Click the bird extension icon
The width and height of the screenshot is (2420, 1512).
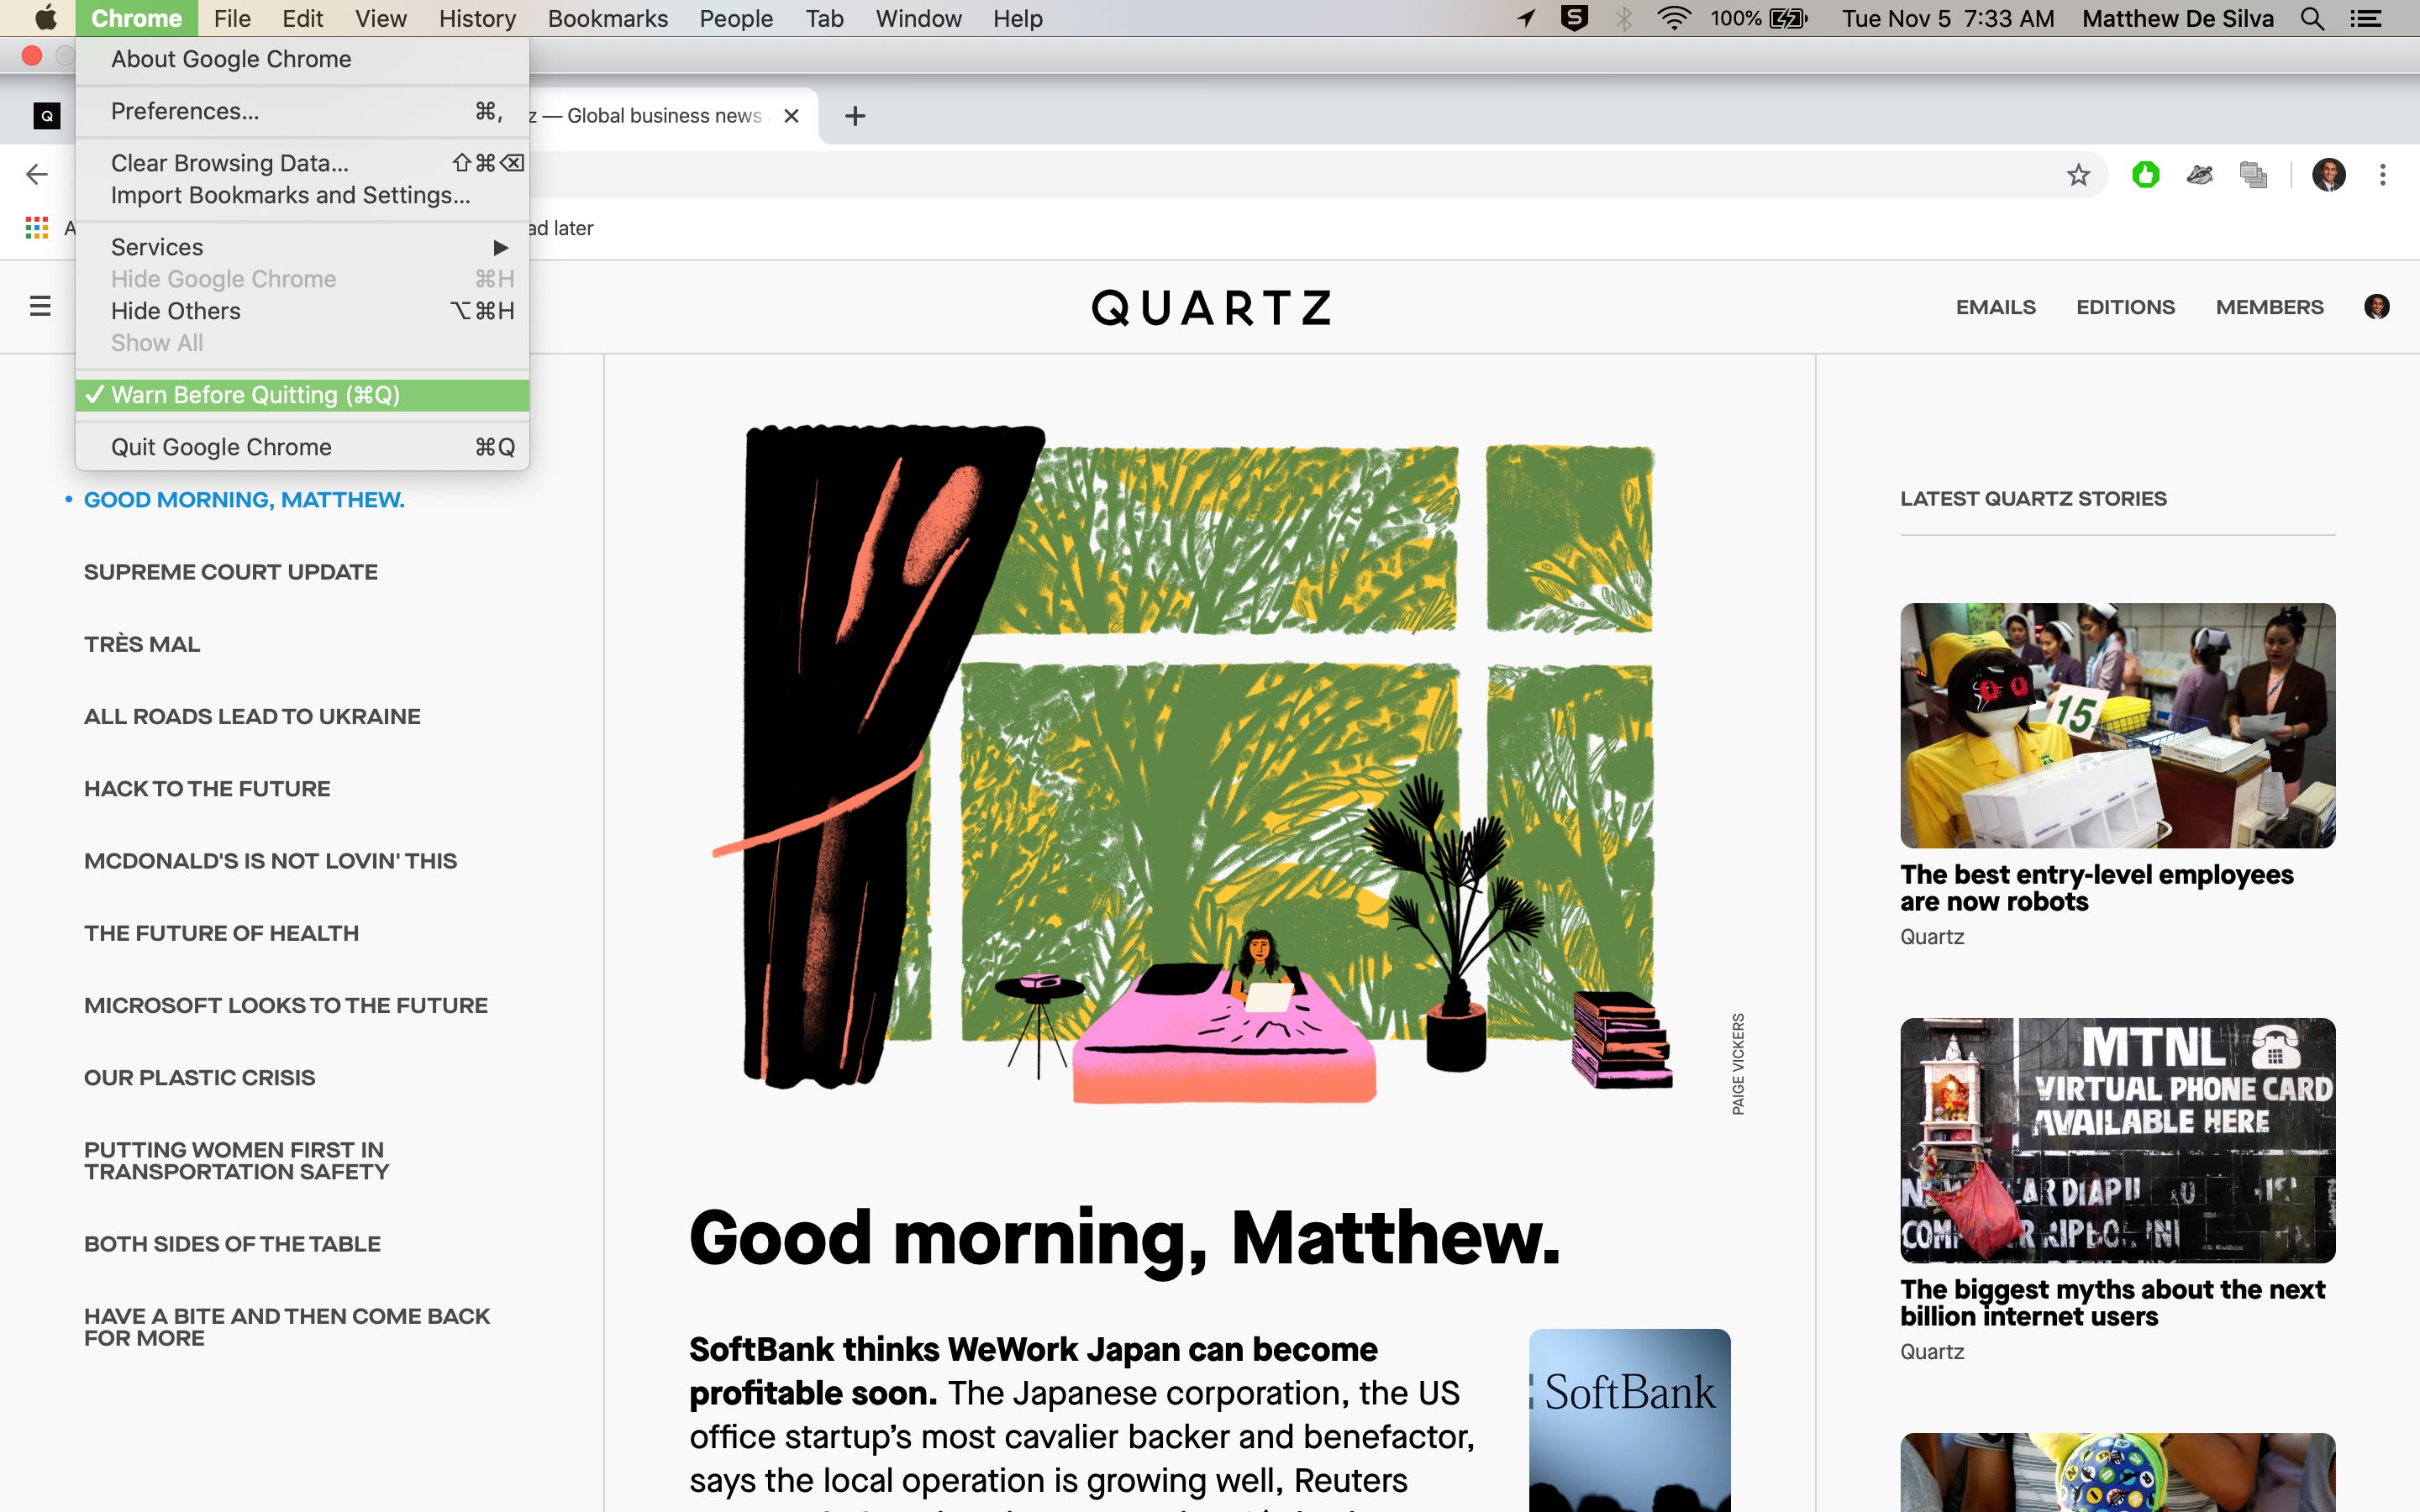pyautogui.click(x=2200, y=175)
